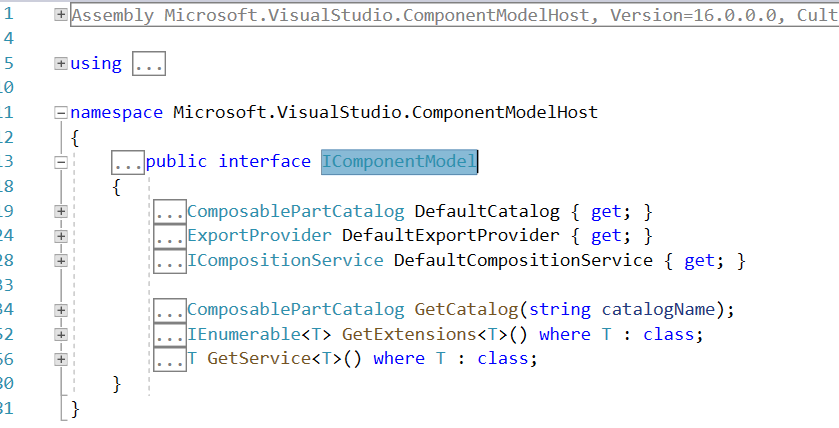Expand the DefaultCatalog property comment region
Viewport: 839px width, 428px height.
point(61,211)
